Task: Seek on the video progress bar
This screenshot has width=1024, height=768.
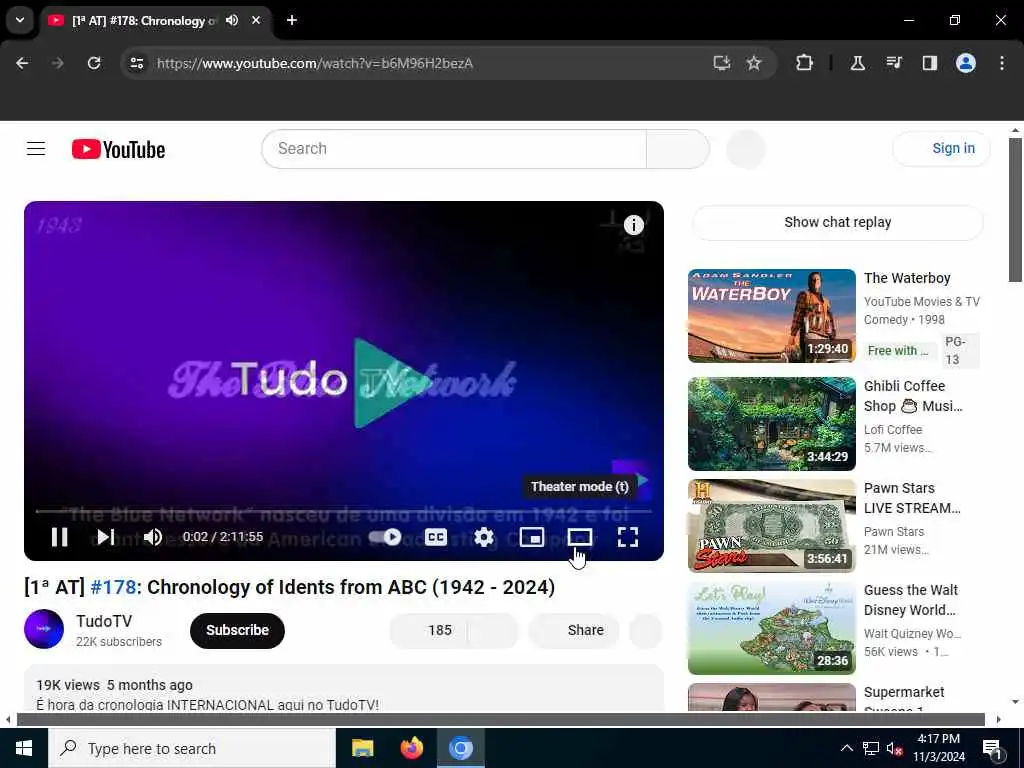Action: coord(344,511)
